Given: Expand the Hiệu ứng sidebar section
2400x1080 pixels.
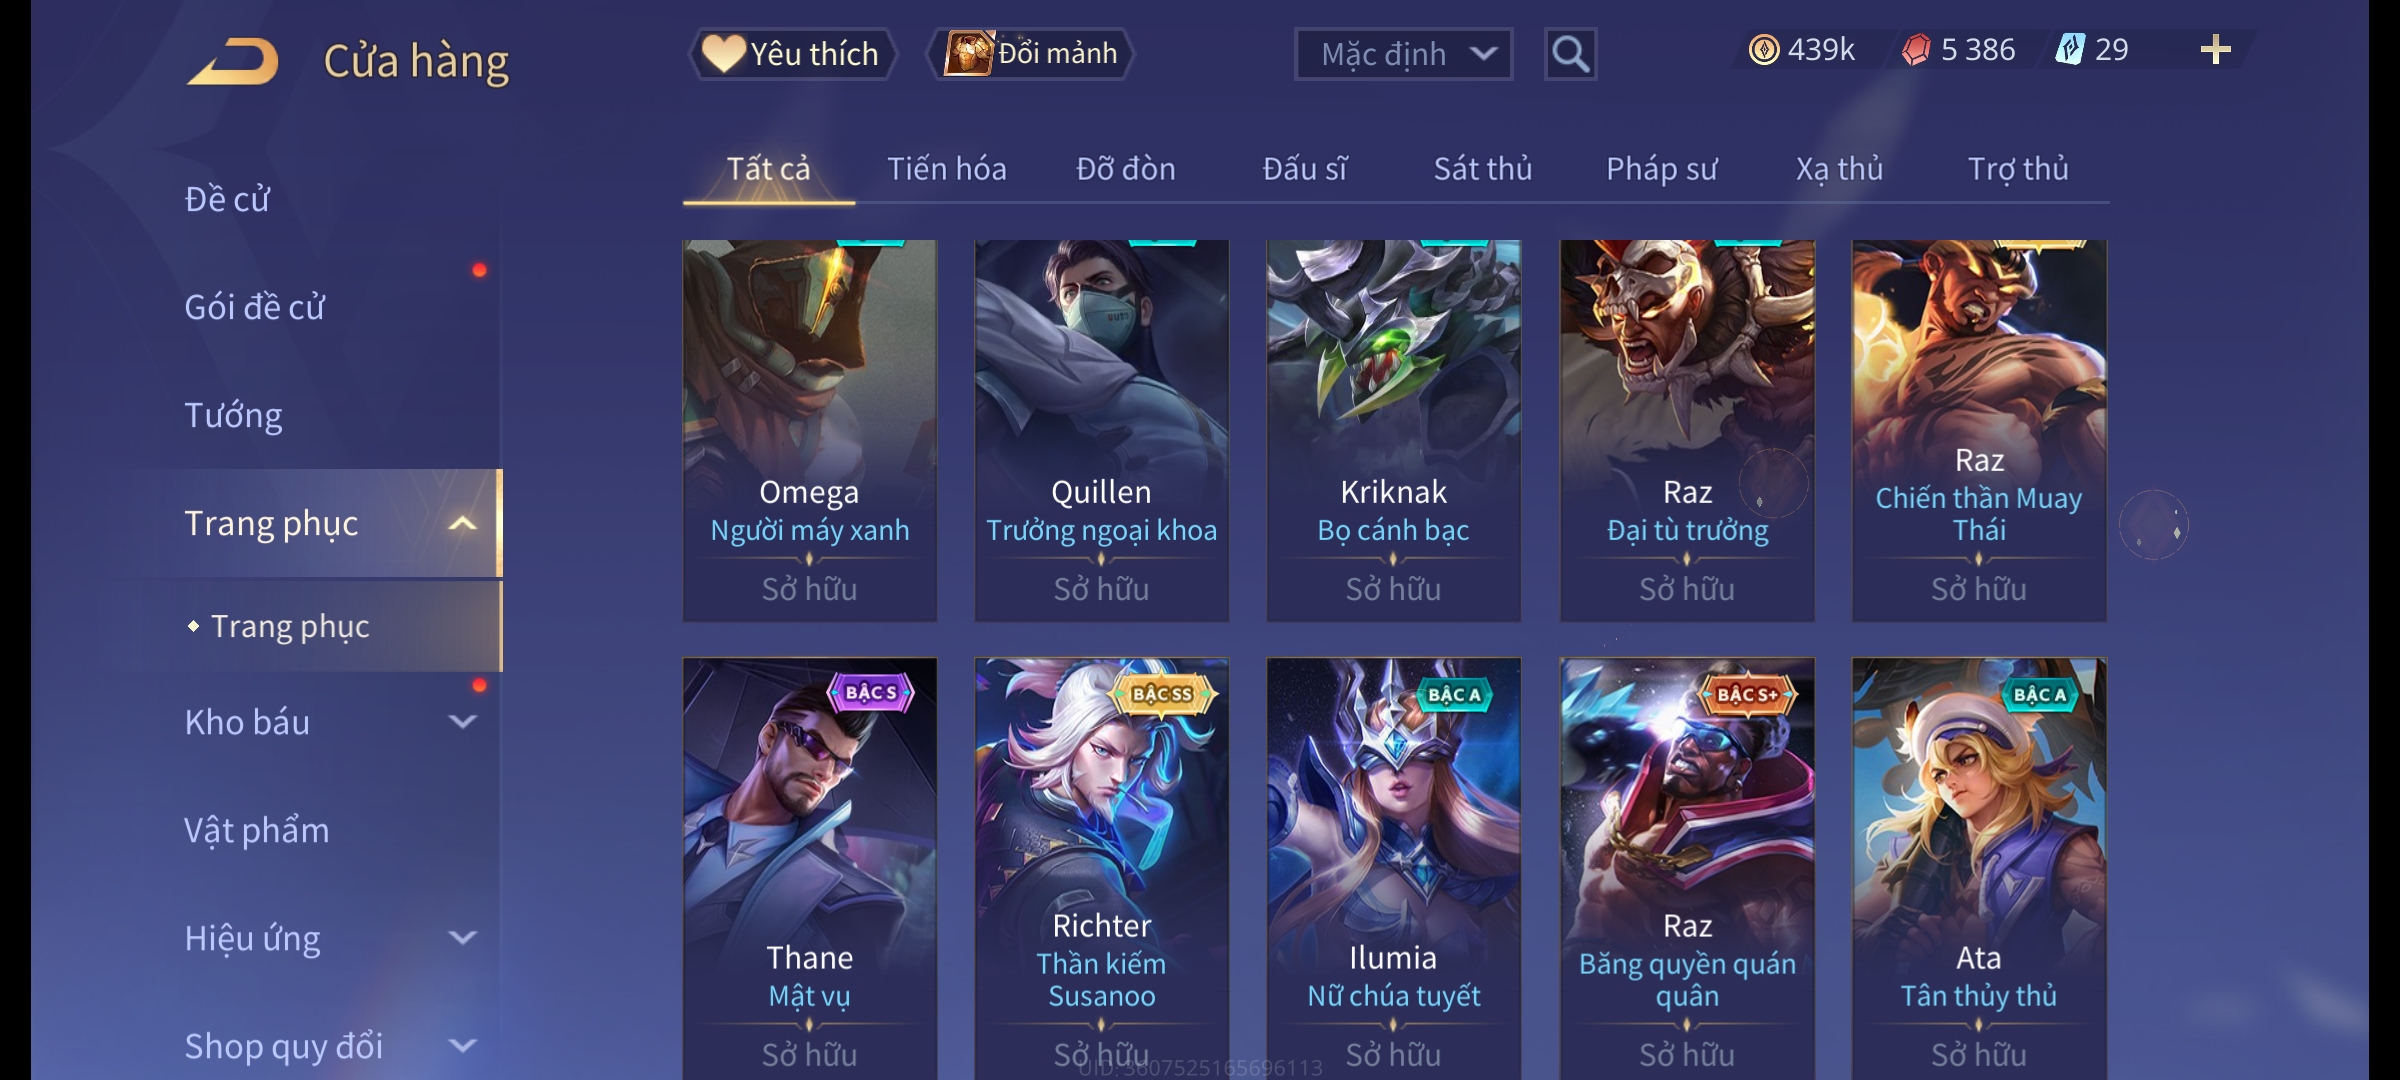Looking at the screenshot, I should click(462, 937).
